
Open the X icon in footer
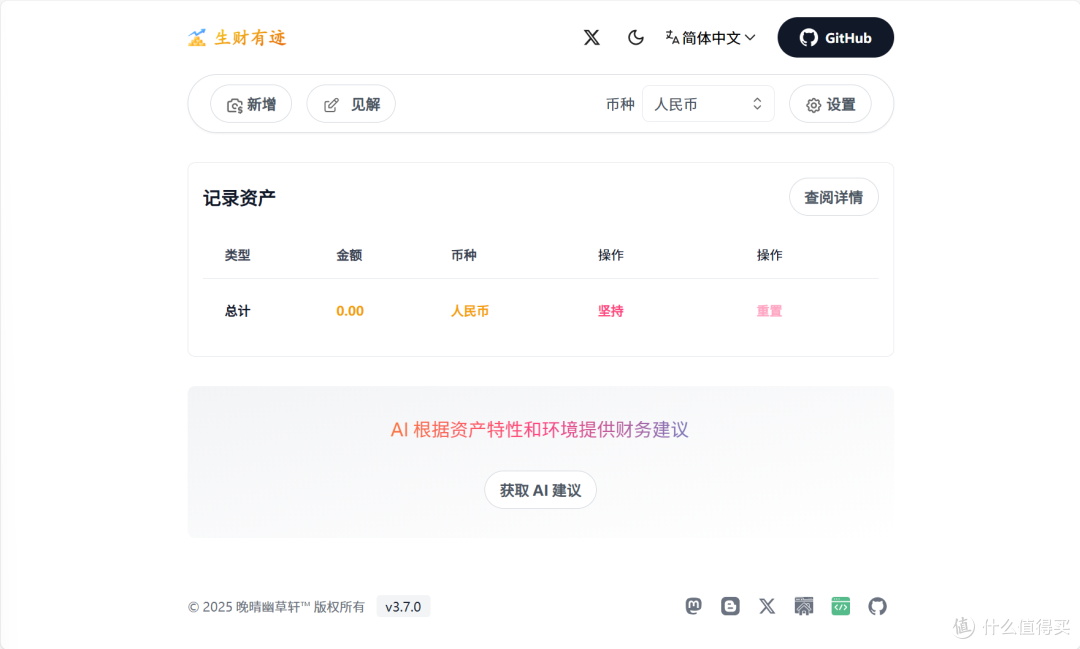(767, 606)
